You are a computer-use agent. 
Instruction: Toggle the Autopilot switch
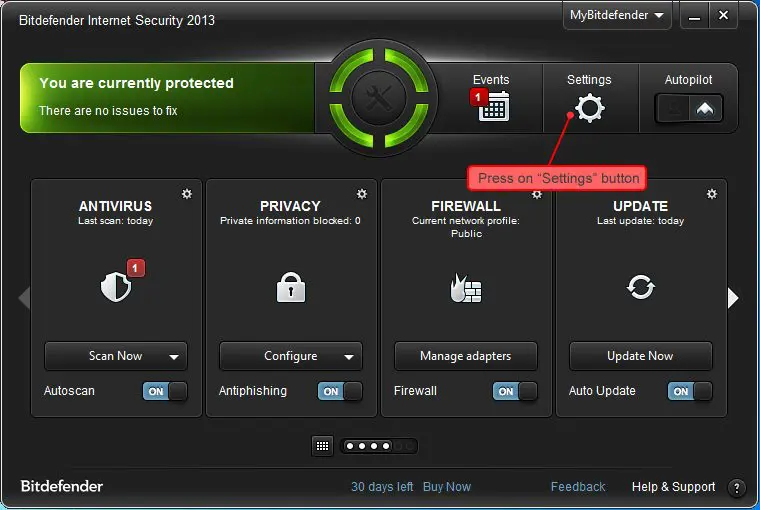tap(688, 109)
